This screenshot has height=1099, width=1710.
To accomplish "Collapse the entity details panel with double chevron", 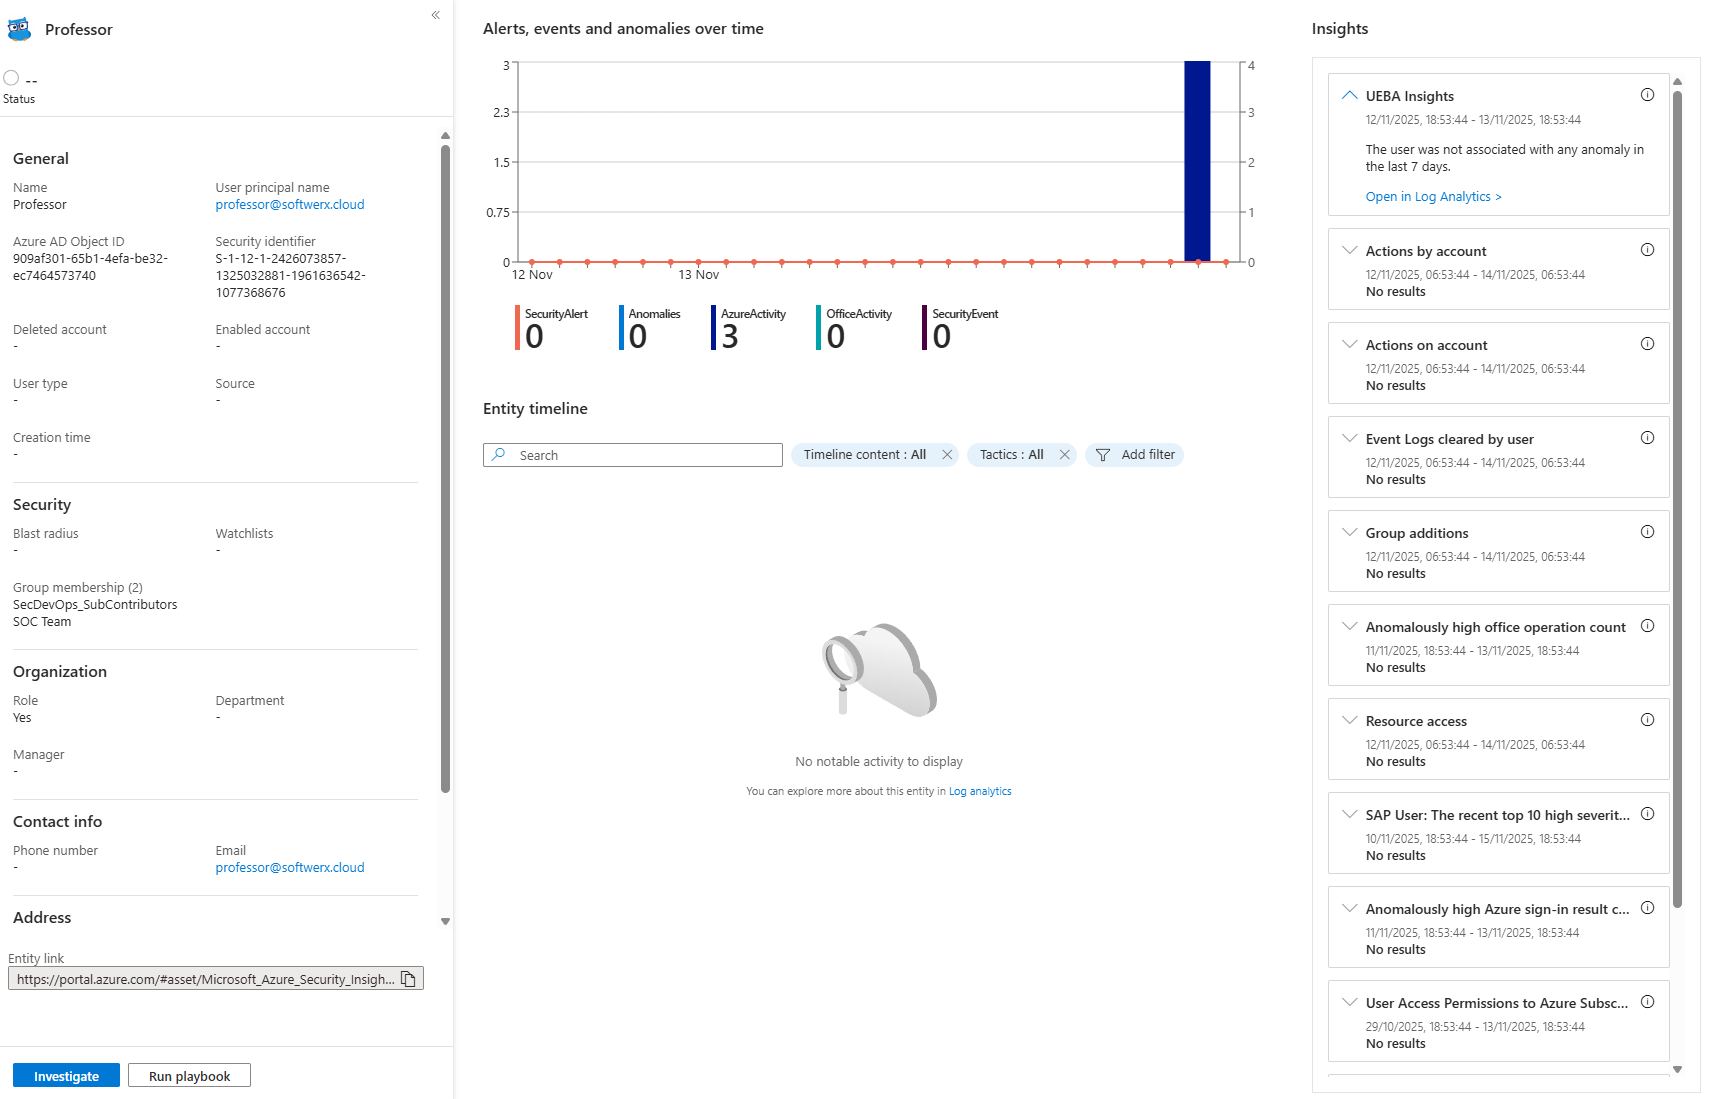I will click(436, 15).
